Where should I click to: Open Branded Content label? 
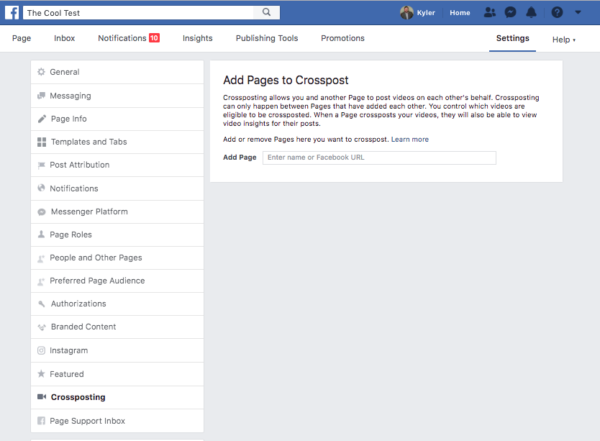point(83,327)
